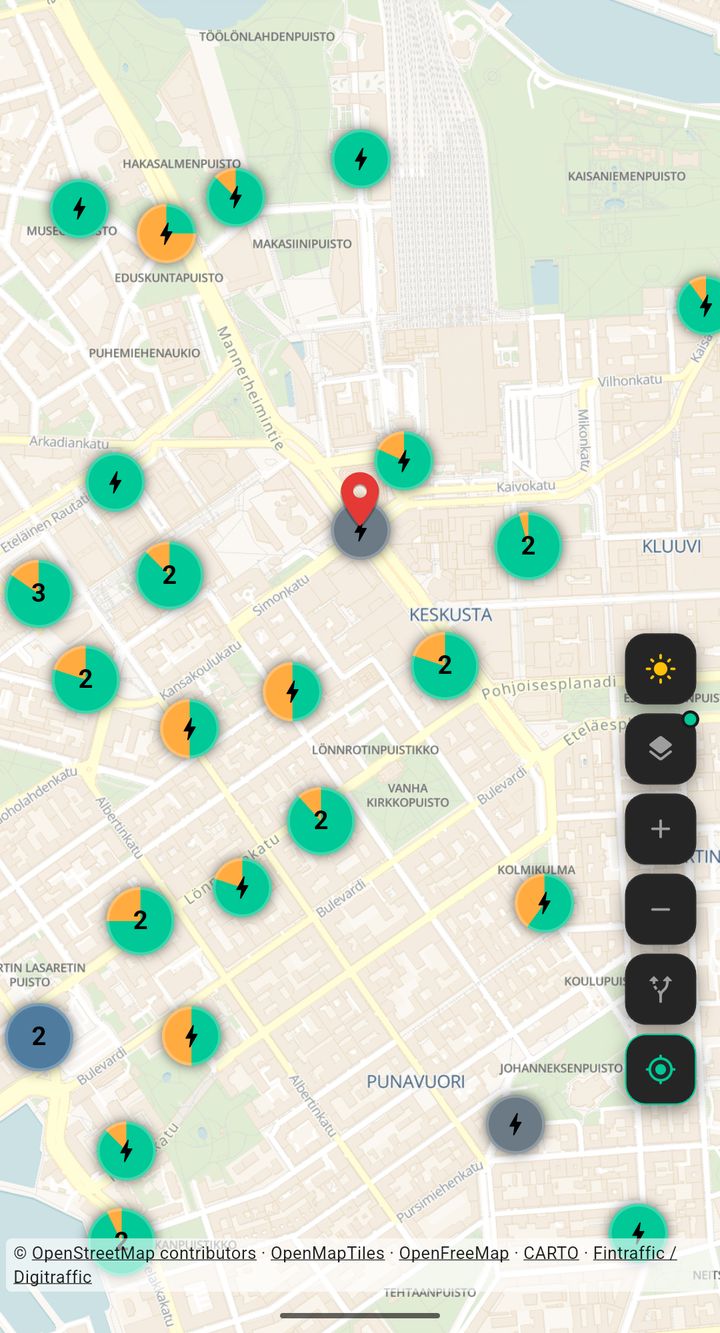Select gray charger east of Punavuori
This screenshot has height=1333, width=720.
pyautogui.click(x=515, y=1124)
